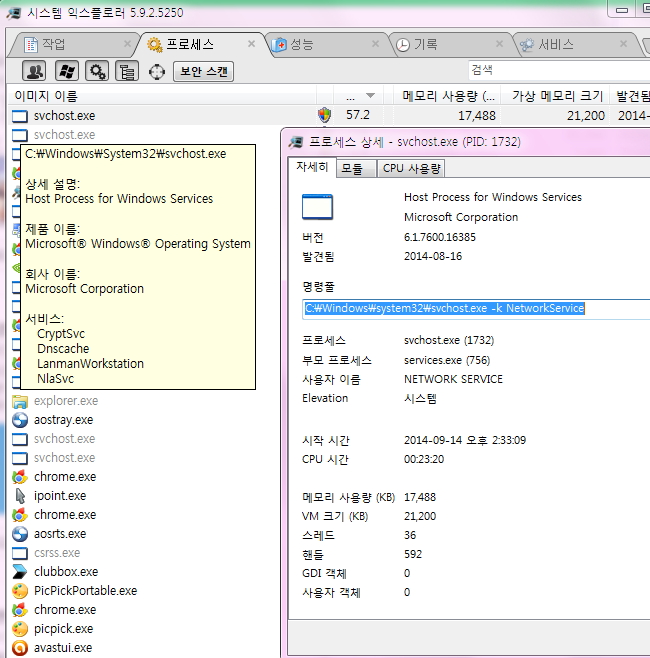Viewport: 650px width, 658px height.
Task: Close the 서비스 tab
Action: tap(624, 44)
